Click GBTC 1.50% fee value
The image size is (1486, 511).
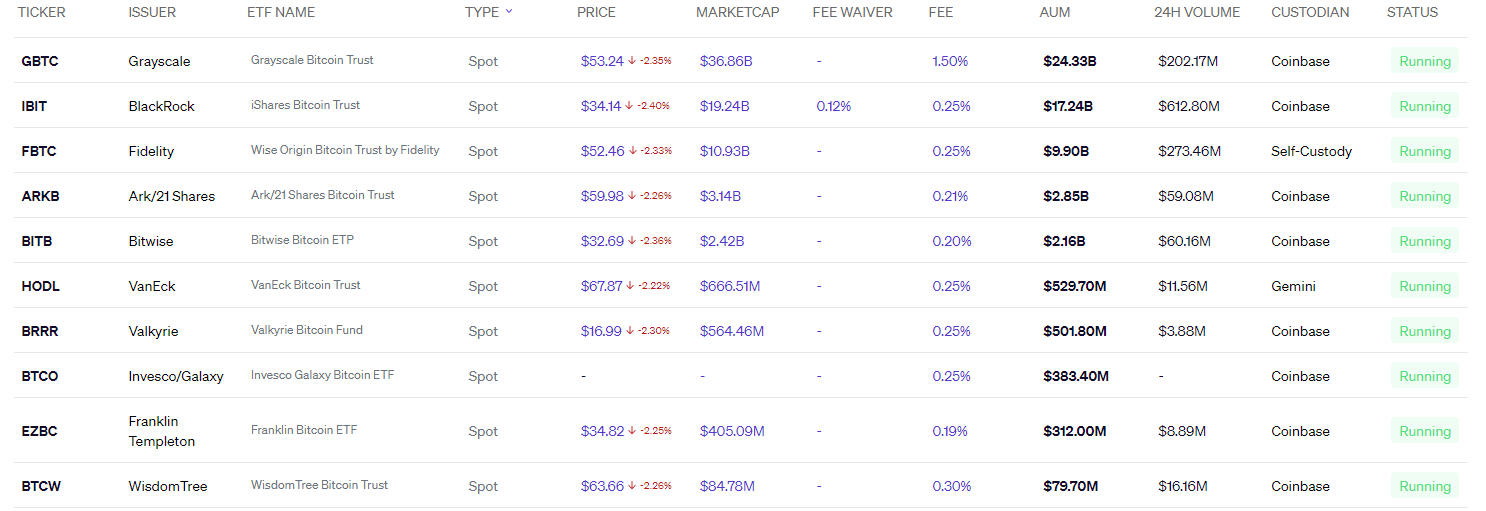click(x=949, y=61)
